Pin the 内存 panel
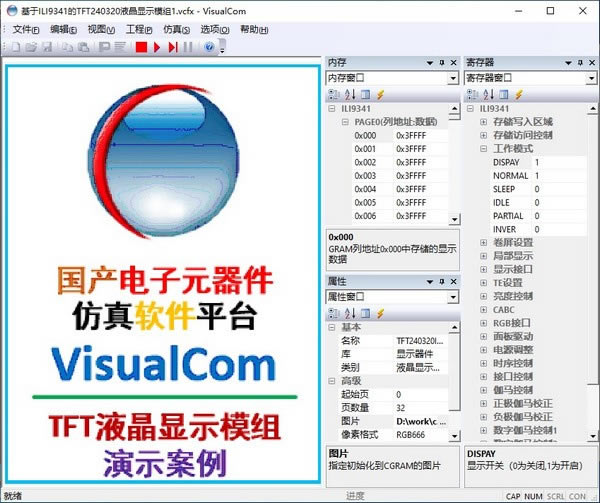 tap(442, 62)
